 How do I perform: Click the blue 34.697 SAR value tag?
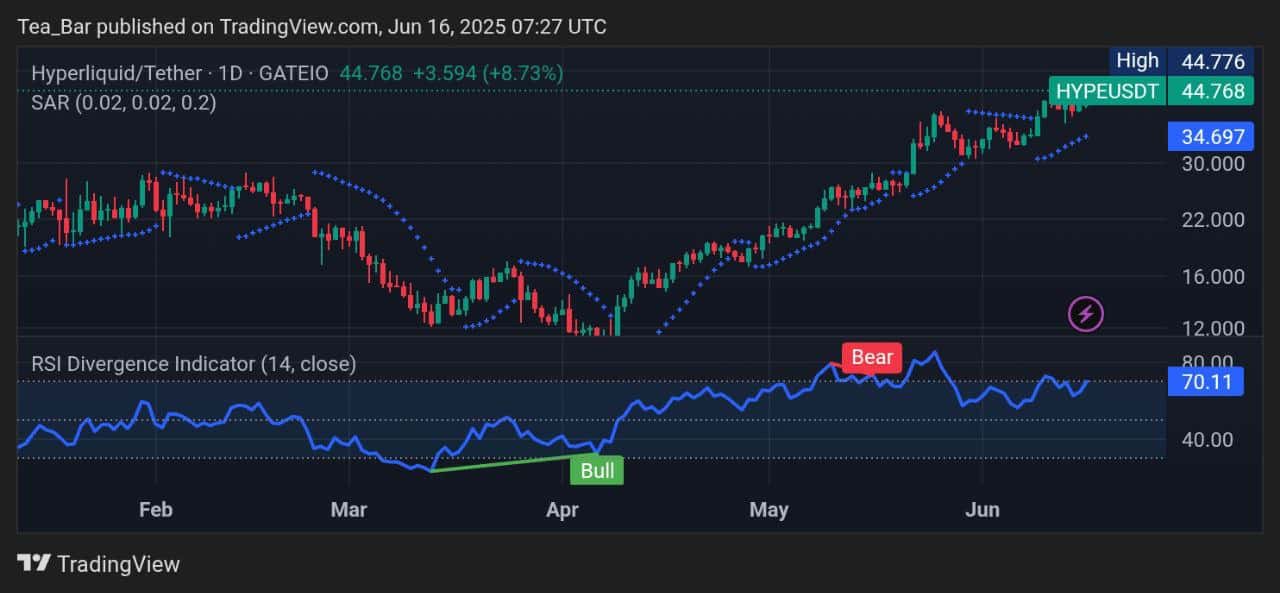[1212, 136]
